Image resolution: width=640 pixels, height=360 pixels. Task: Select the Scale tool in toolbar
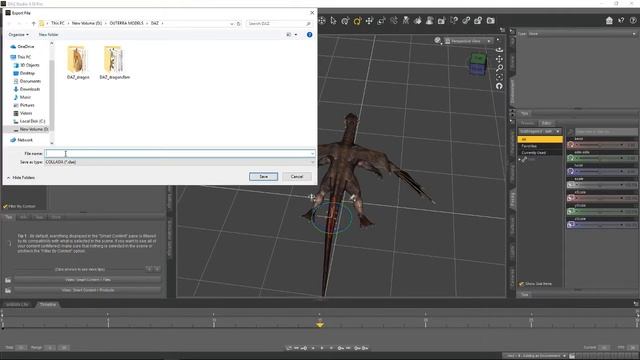(x=381, y=20)
